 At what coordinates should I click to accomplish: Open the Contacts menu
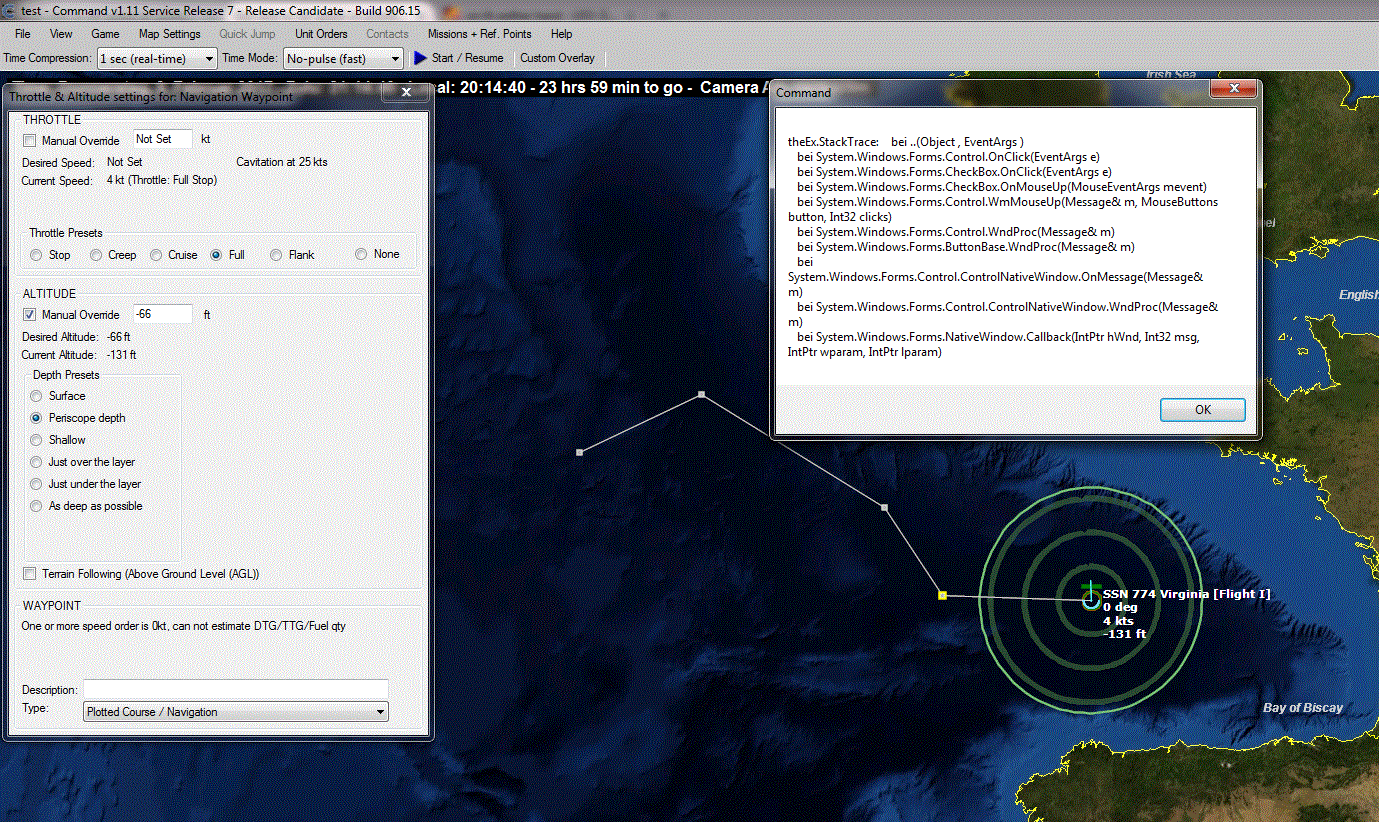387,34
